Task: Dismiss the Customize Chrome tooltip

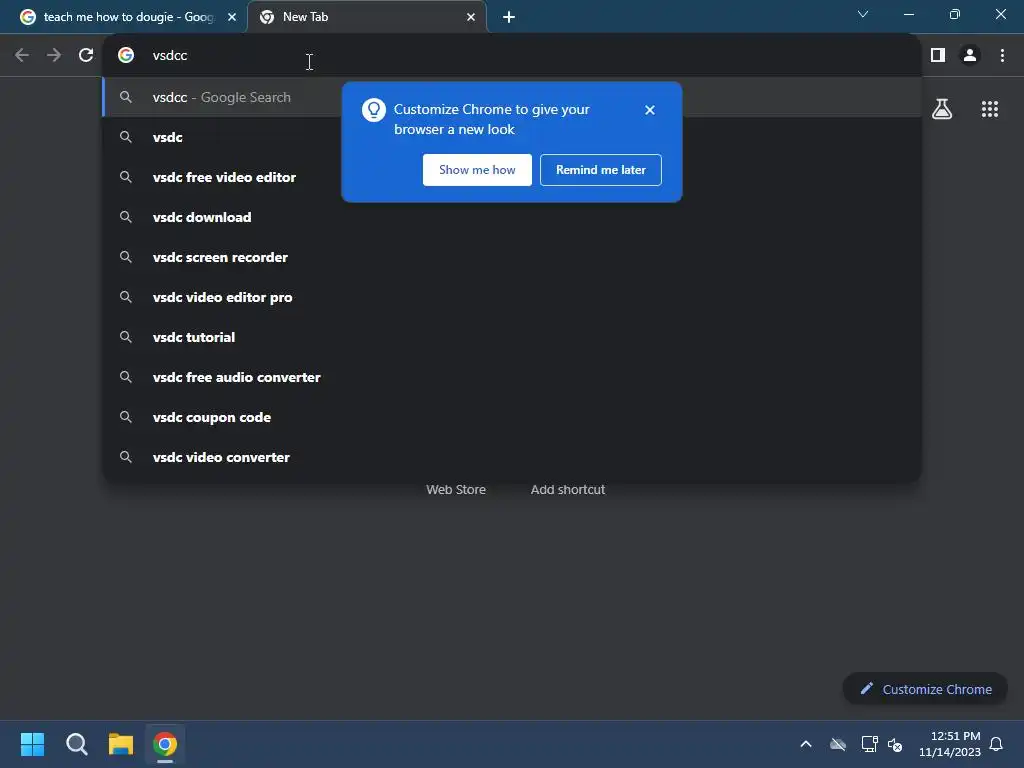Action: point(650,110)
